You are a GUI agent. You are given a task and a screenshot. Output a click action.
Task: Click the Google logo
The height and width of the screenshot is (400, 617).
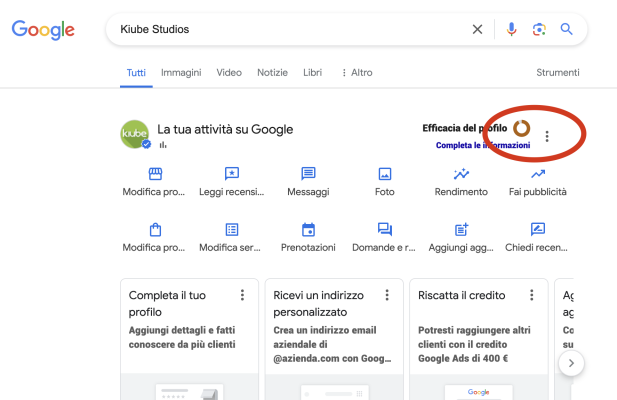click(43, 29)
